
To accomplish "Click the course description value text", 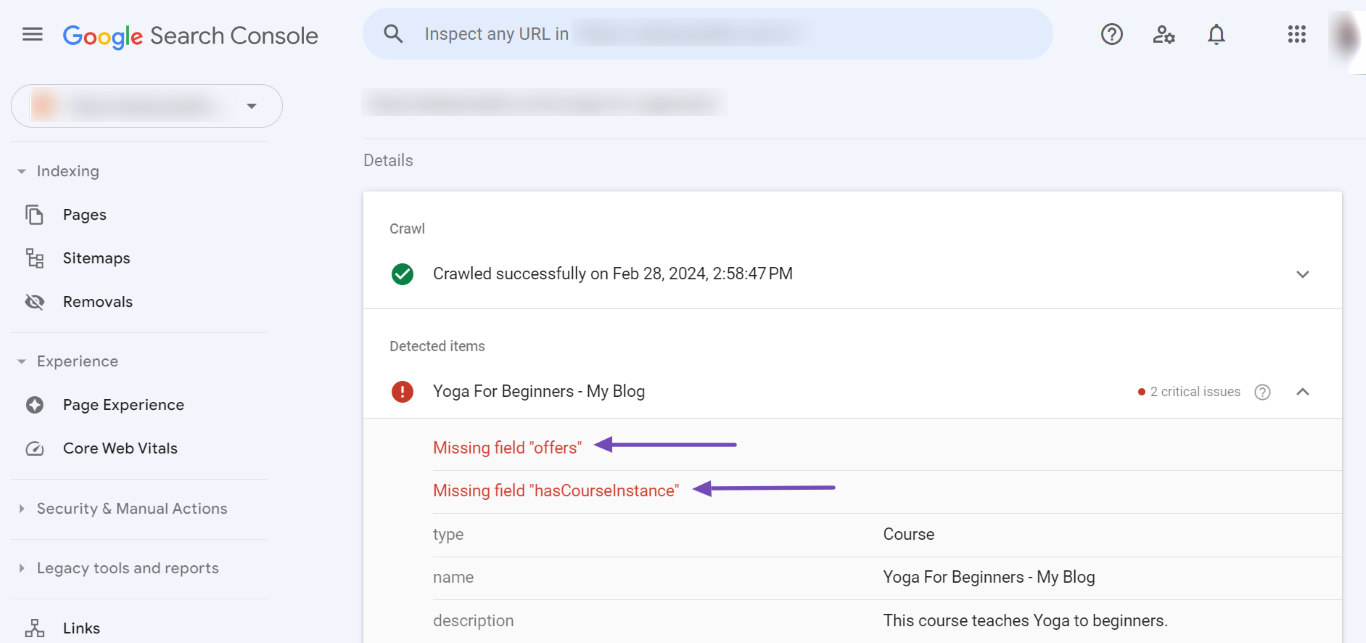I will tap(1025, 621).
